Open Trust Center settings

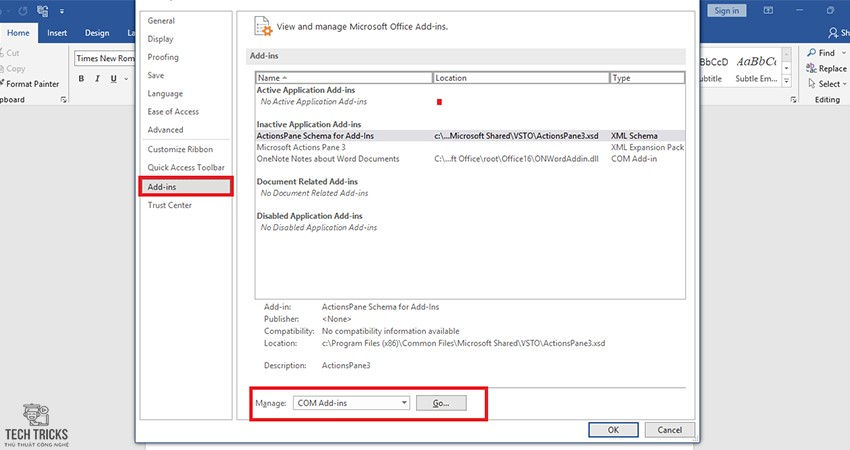[169, 205]
